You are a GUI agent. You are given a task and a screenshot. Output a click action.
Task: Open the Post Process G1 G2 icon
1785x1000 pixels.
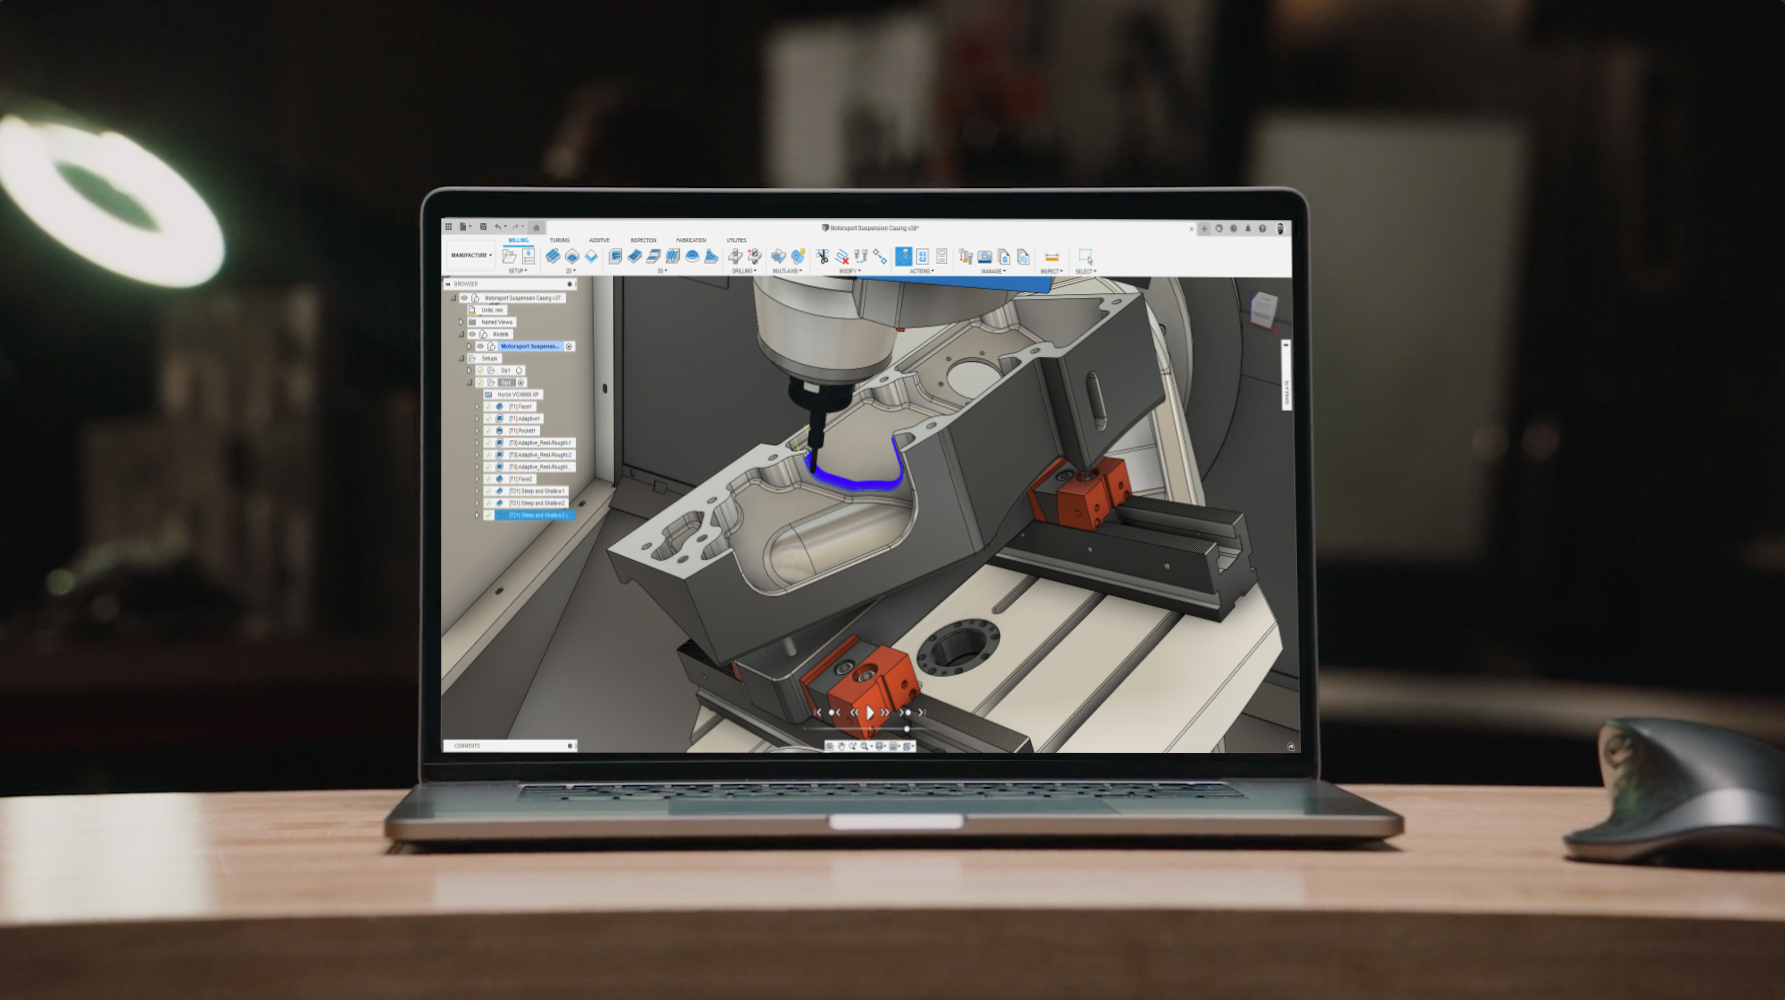[x=922, y=257]
